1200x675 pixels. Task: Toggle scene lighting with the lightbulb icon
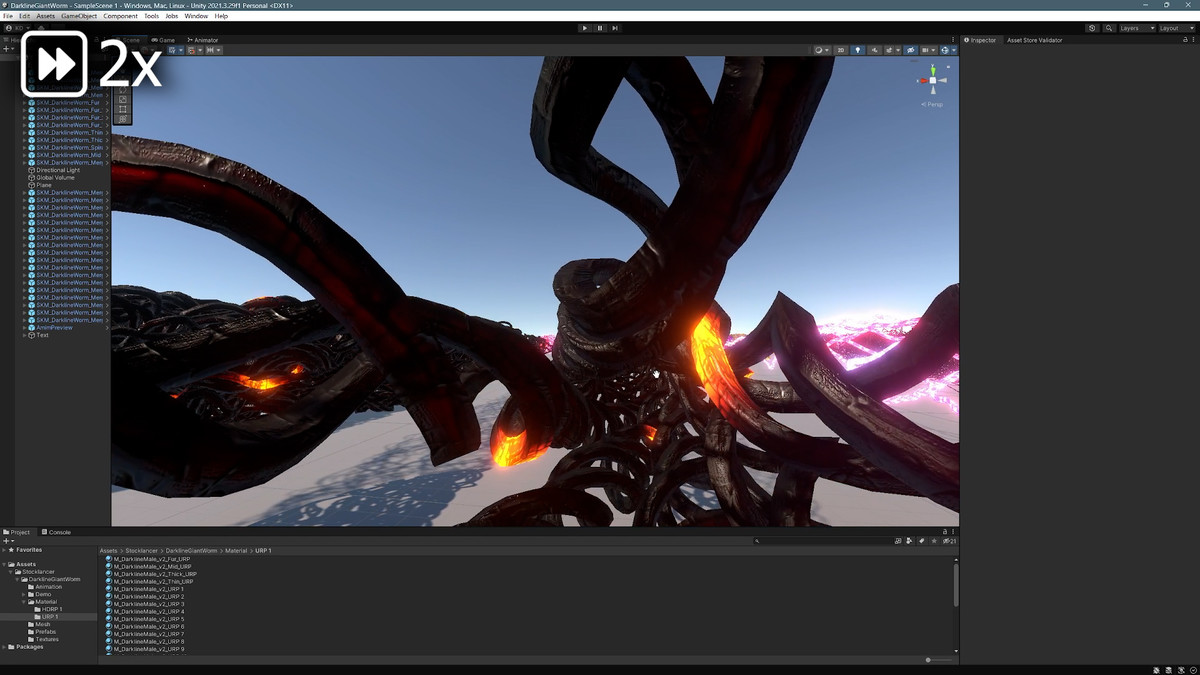pos(857,50)
